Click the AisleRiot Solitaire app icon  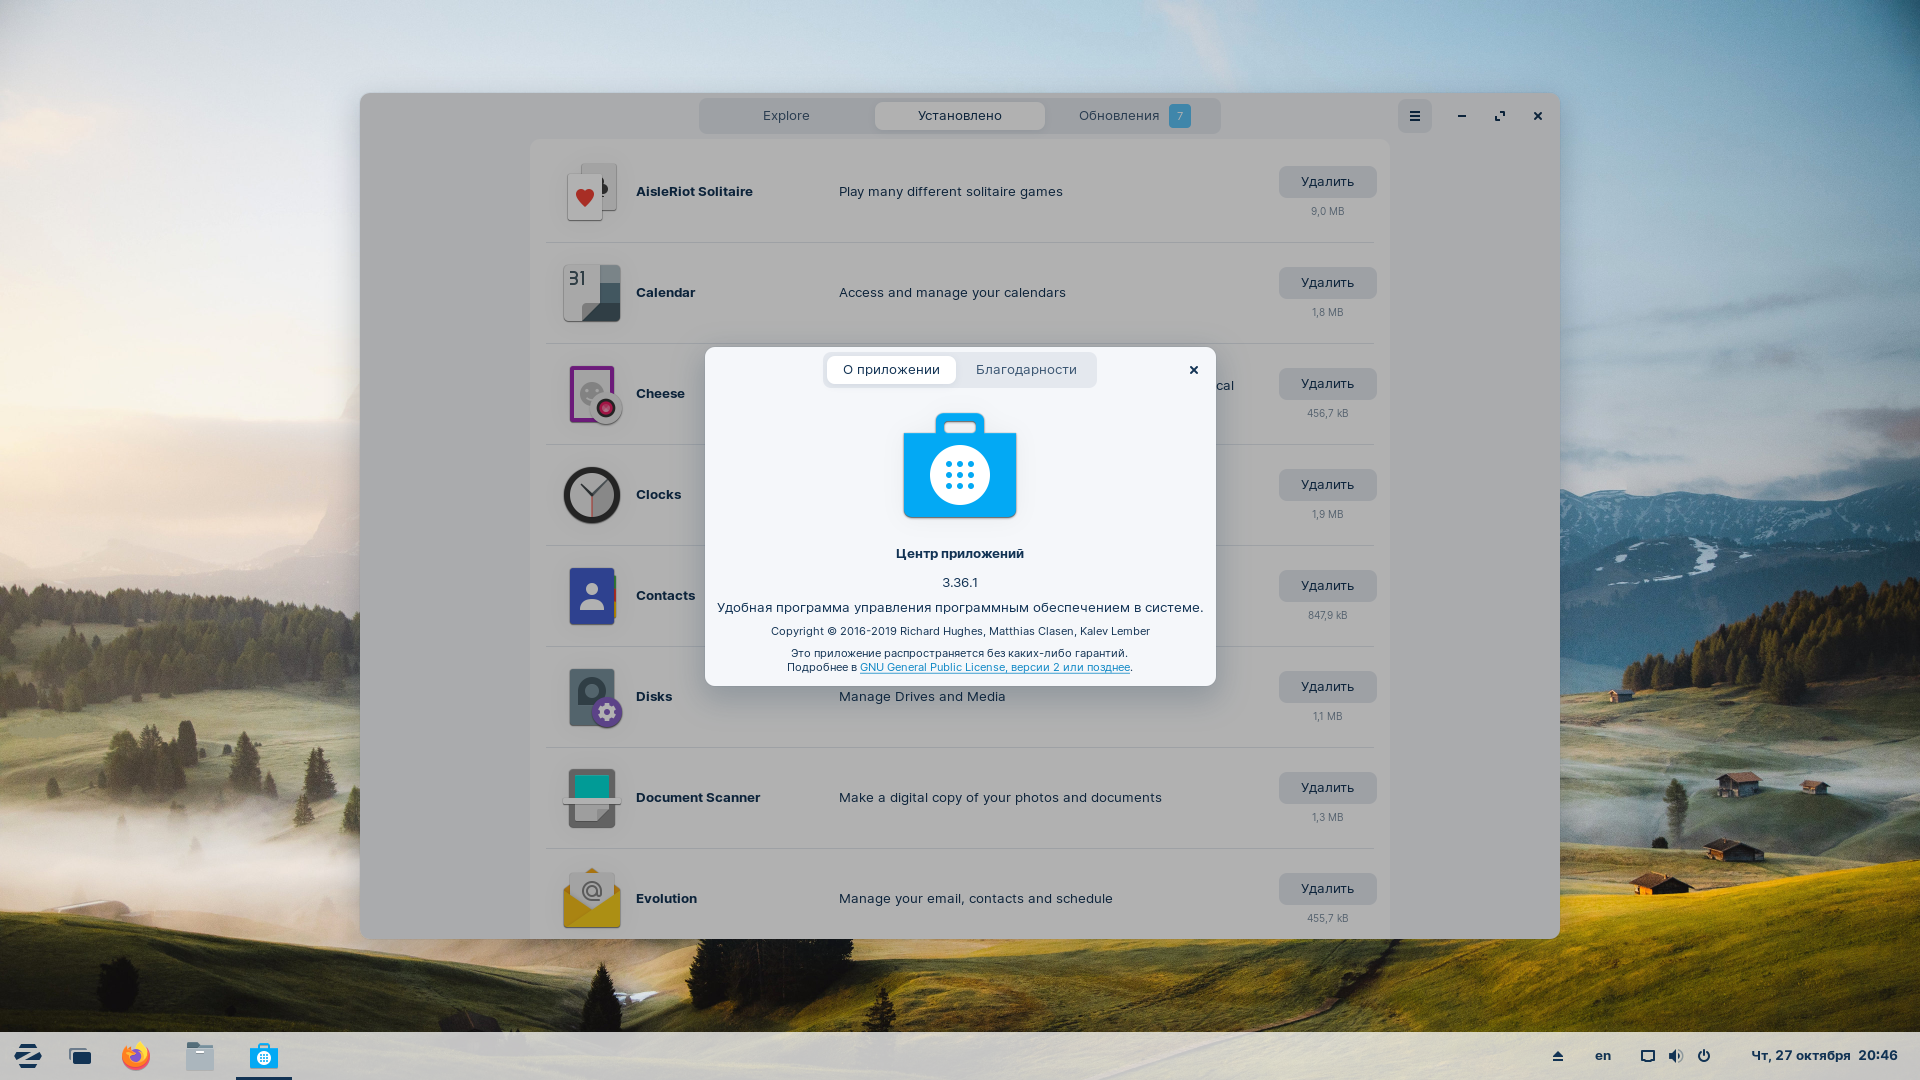coord(591,192)
